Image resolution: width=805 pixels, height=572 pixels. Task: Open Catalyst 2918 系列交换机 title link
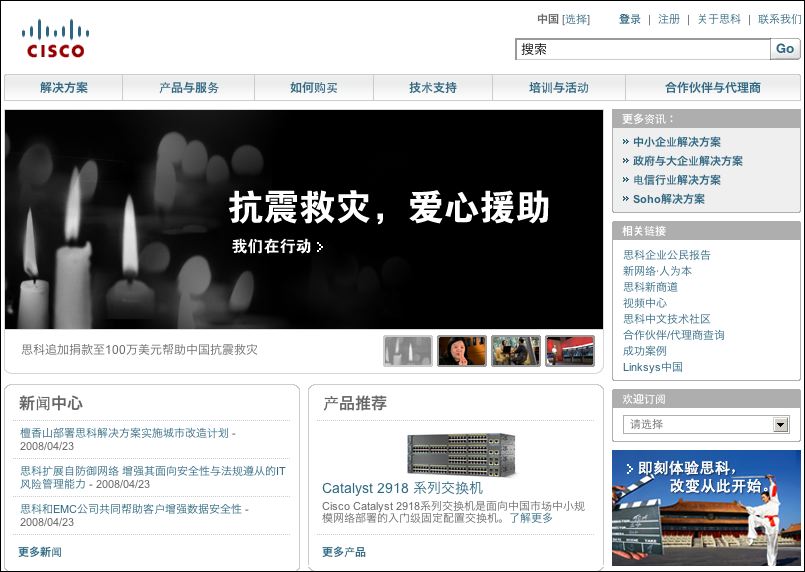(402, 488)
